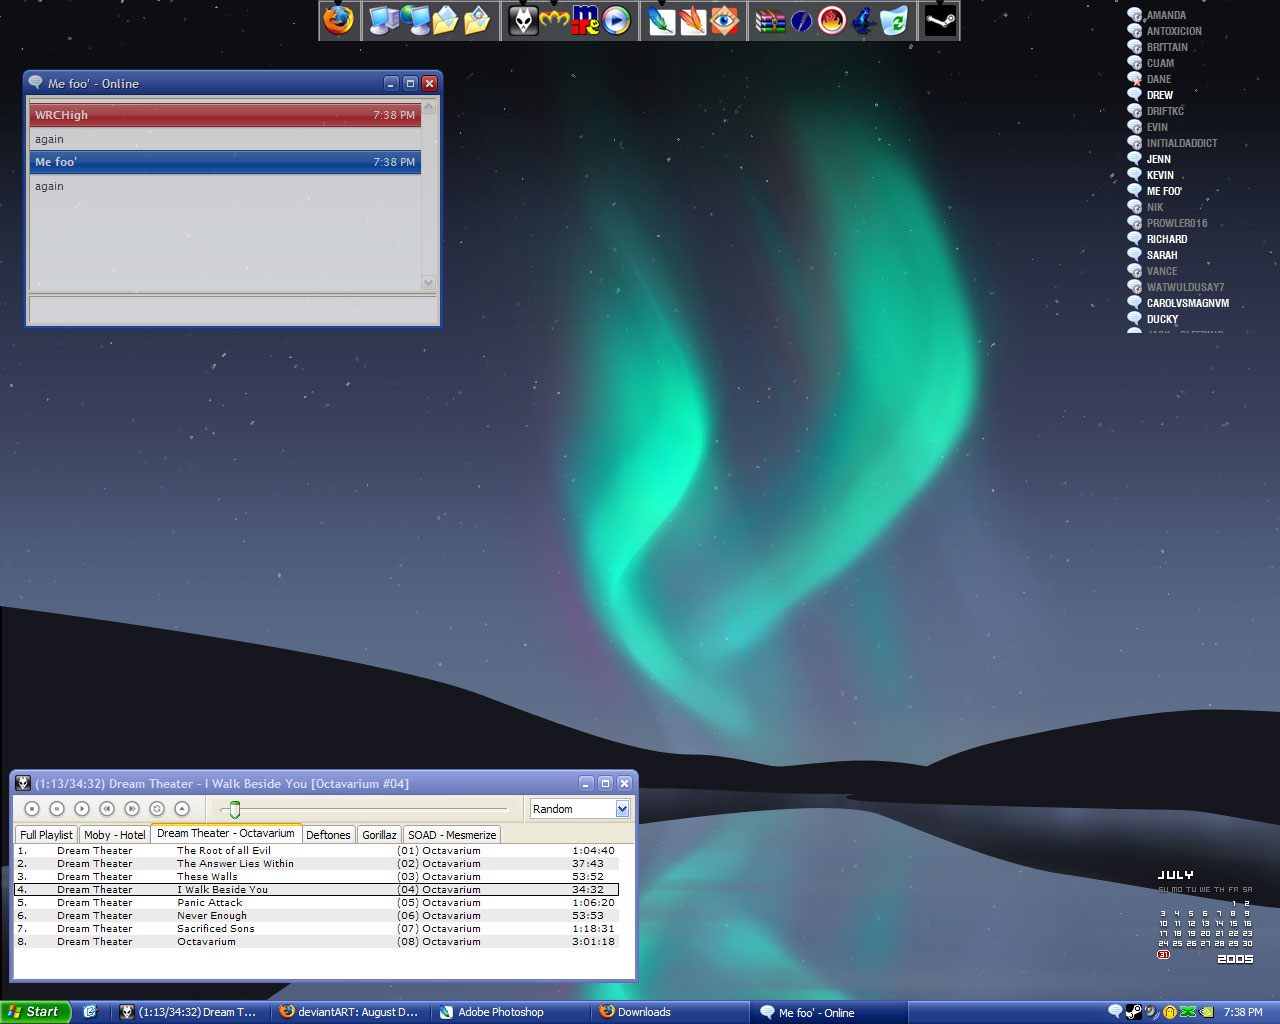This screenshot has height=1024, width=1280.
Task: Select track The Answer Lies Within
Action: [x=316, y=864]
